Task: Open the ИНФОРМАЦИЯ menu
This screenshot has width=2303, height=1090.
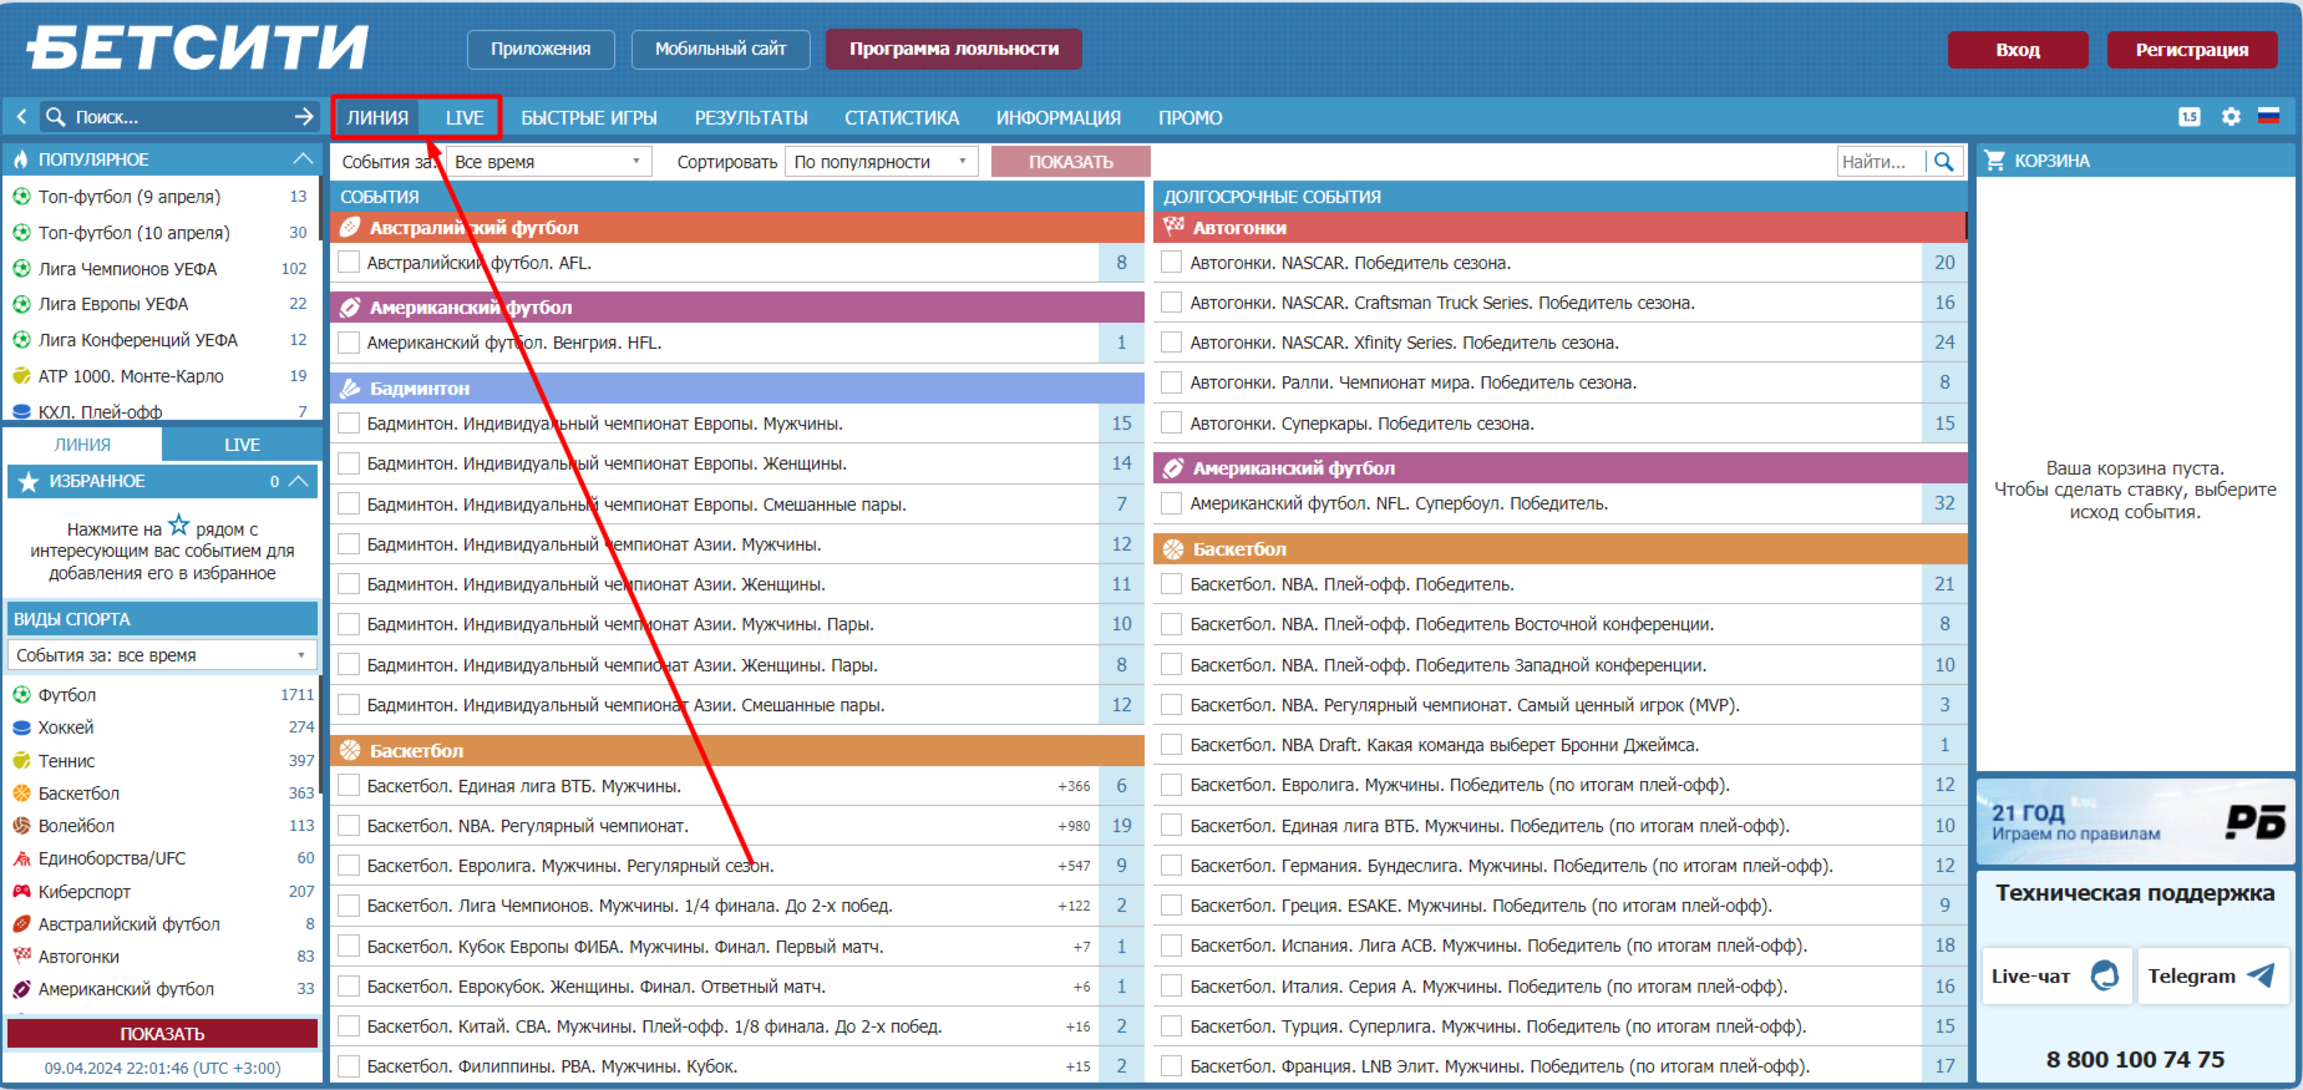Action: [1058, 118]
